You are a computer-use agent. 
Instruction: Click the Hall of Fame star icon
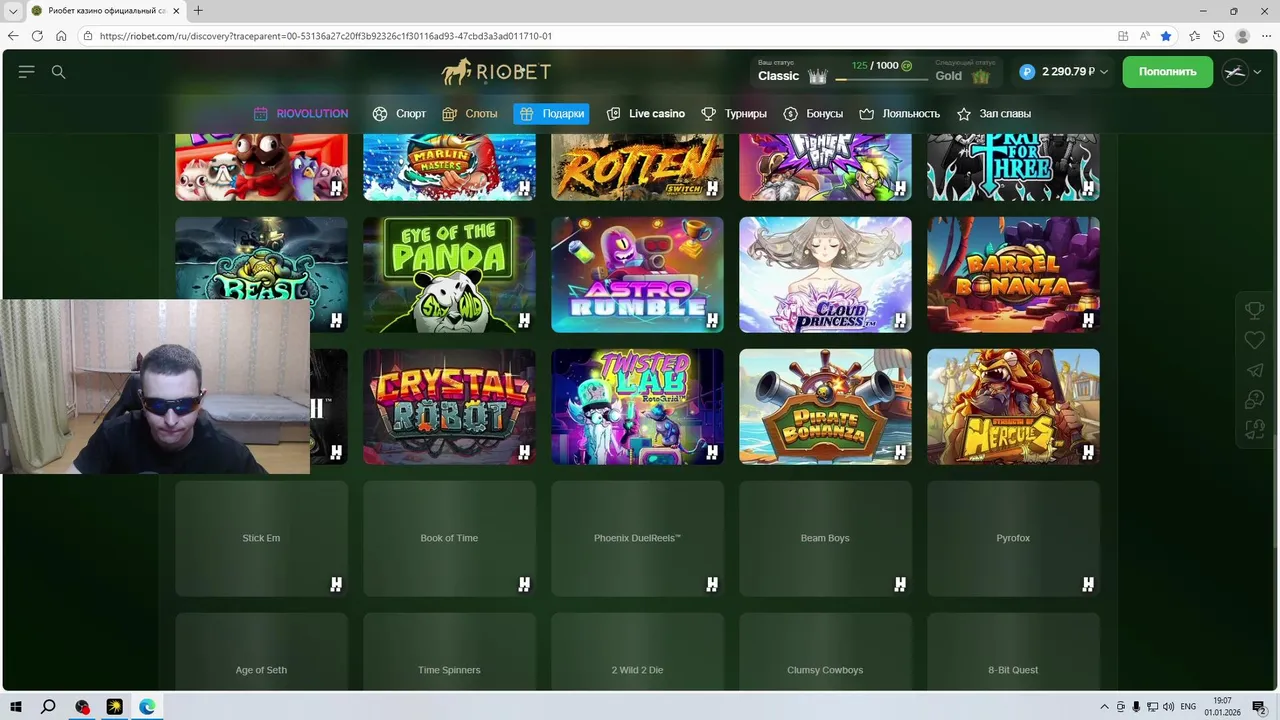pos(964,114)
